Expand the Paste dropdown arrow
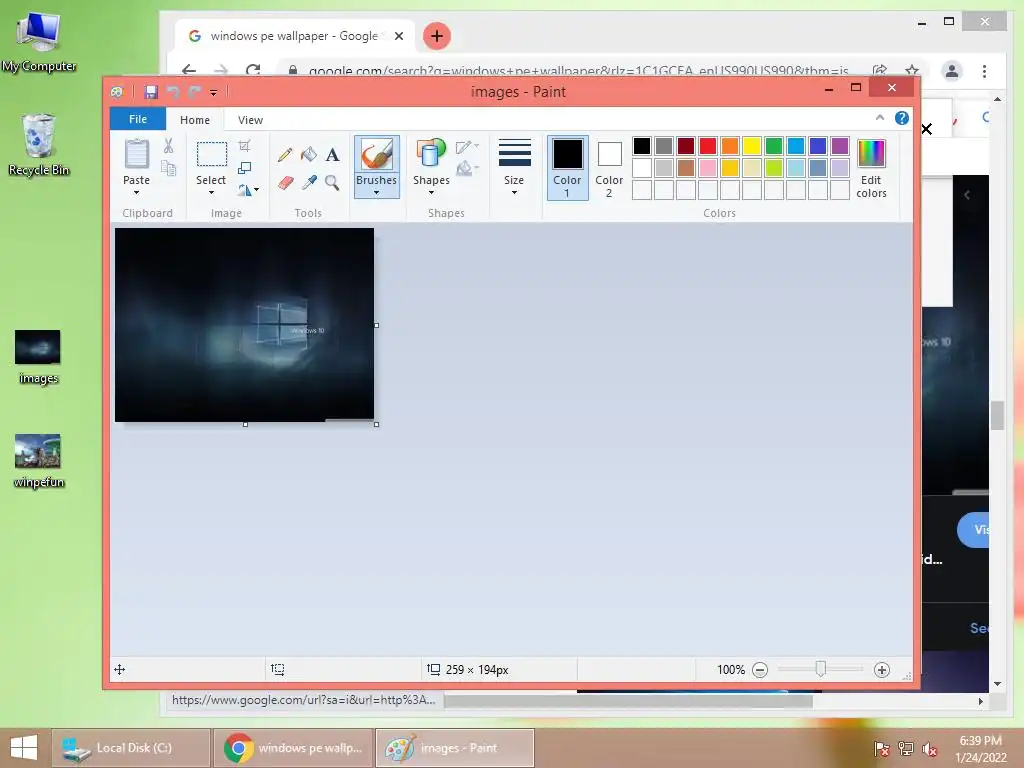The image size is (1024, 768). tap(136, 193)
